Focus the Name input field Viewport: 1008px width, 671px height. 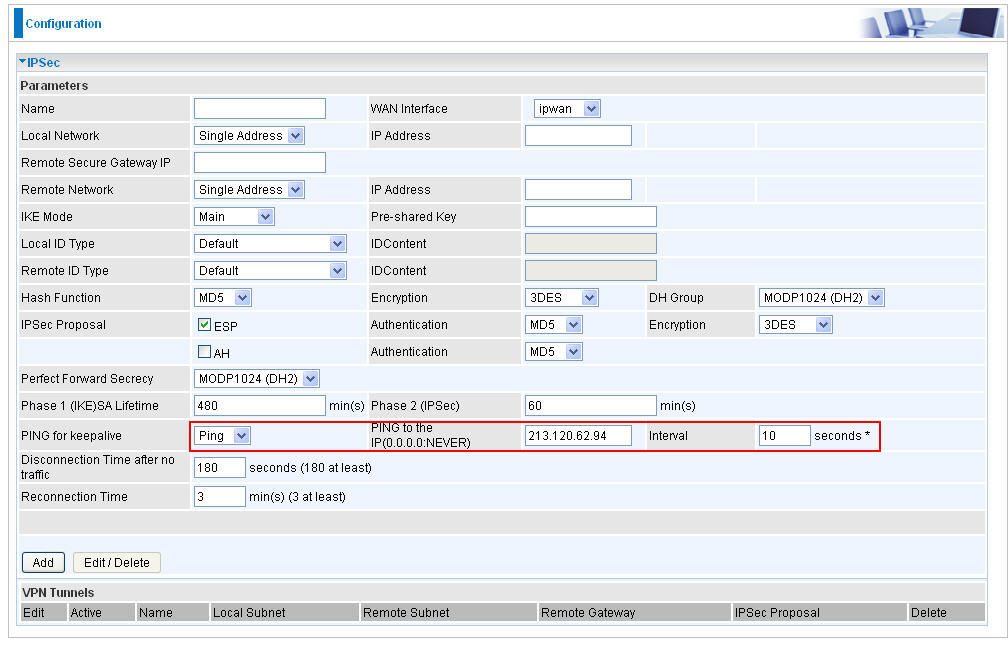[x=260, y=109]
